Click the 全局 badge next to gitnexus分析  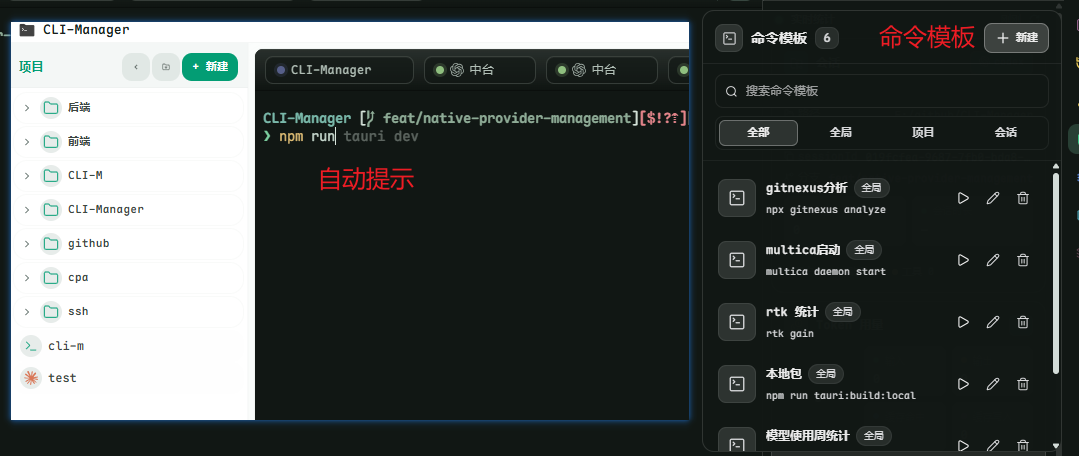pos(872,187)
